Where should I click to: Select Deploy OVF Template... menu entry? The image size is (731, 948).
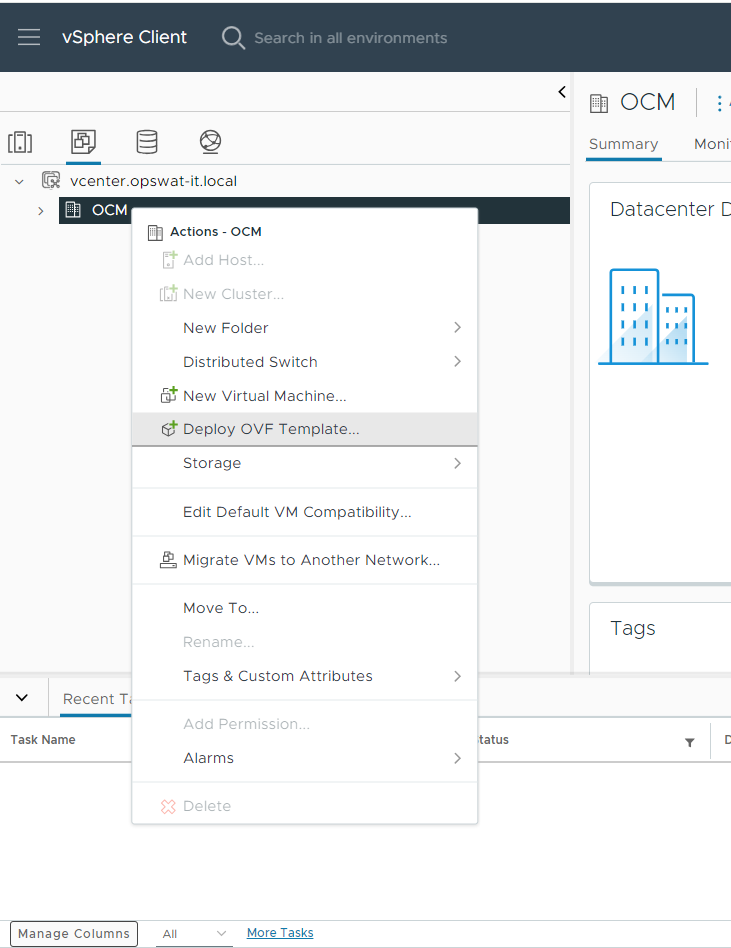coord(305,429)
